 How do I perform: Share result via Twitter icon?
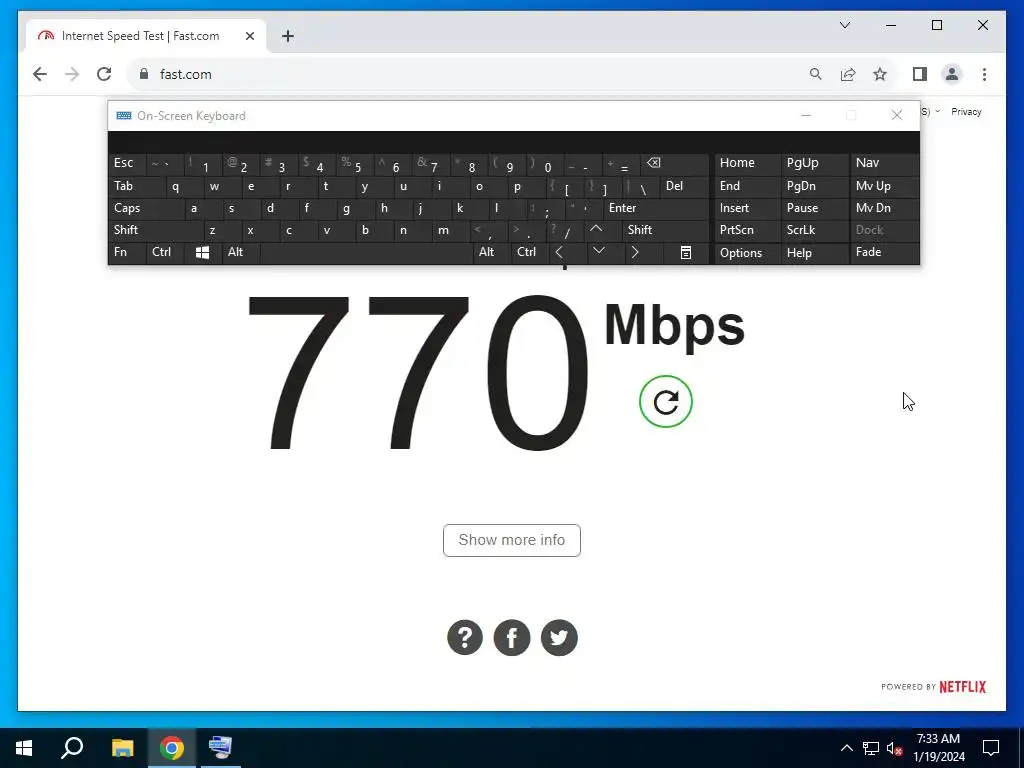point(559,637)
